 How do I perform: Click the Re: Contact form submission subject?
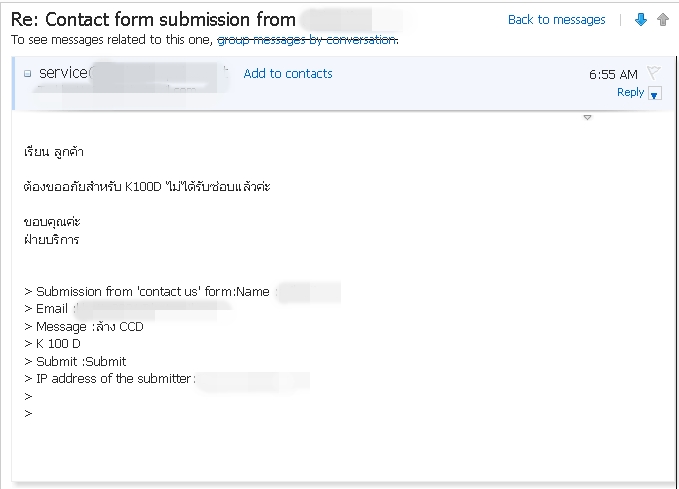(x=153, y=19)
